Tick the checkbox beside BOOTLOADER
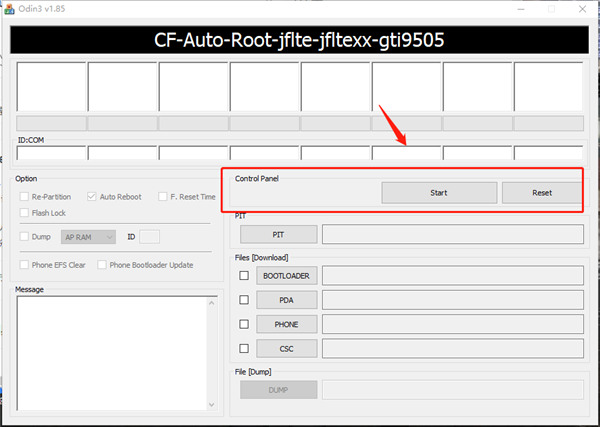600x427 pixels. [244, 275]
